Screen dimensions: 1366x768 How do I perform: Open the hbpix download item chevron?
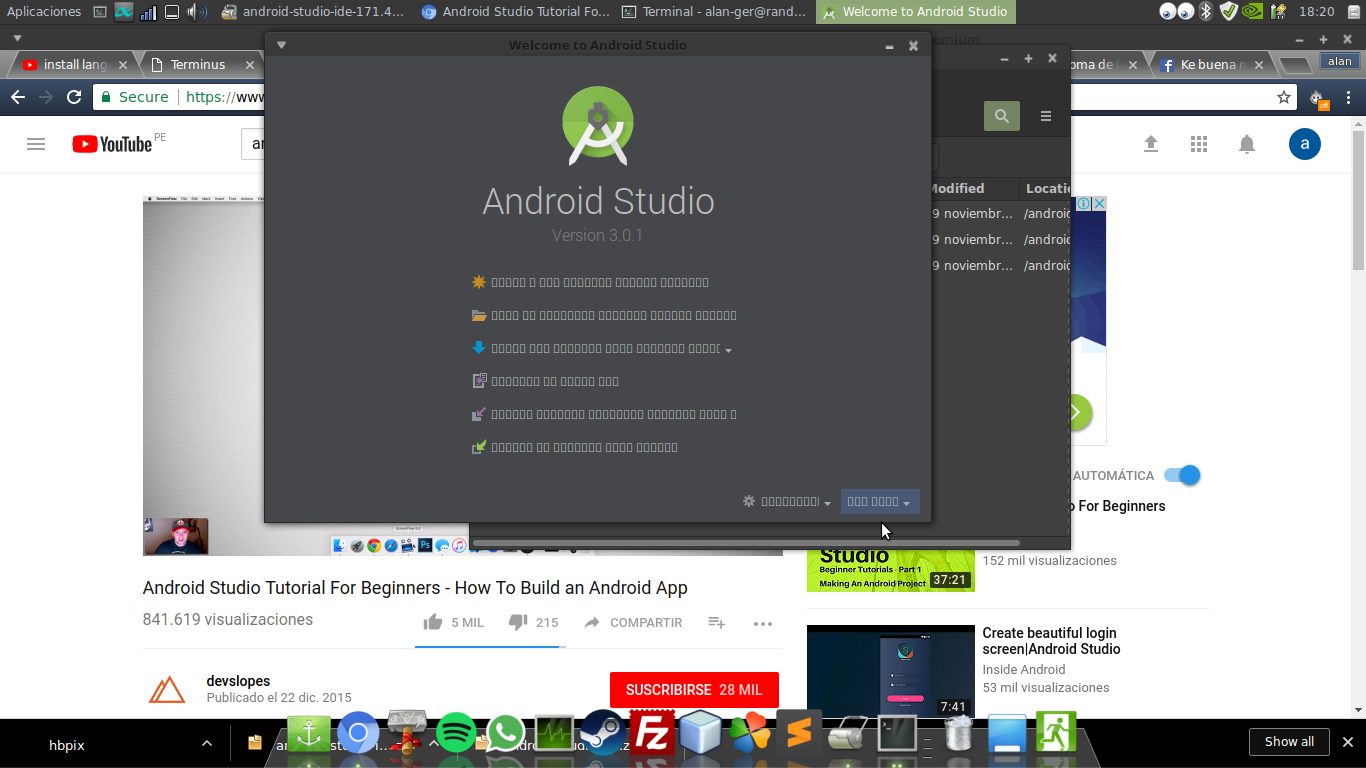point(207,743)
